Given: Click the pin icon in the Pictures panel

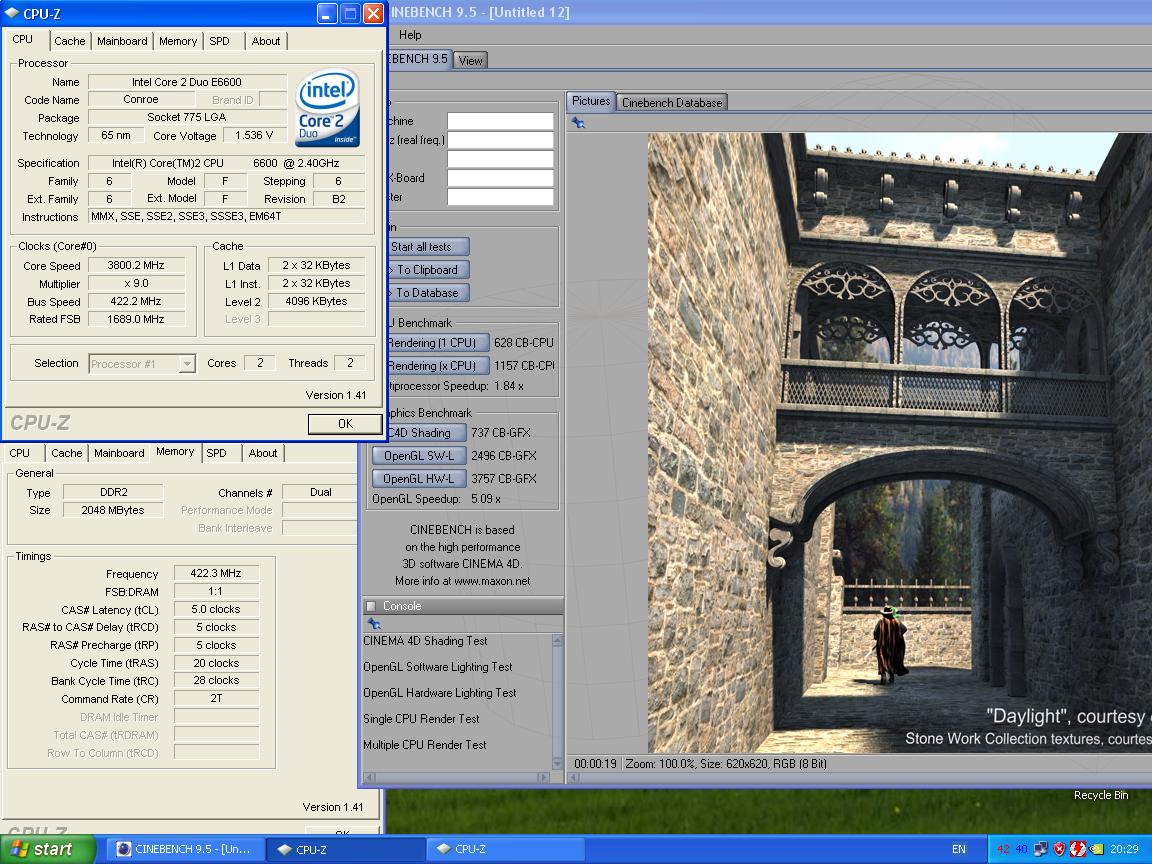Looking at the screenshot, I should point(578,123).
